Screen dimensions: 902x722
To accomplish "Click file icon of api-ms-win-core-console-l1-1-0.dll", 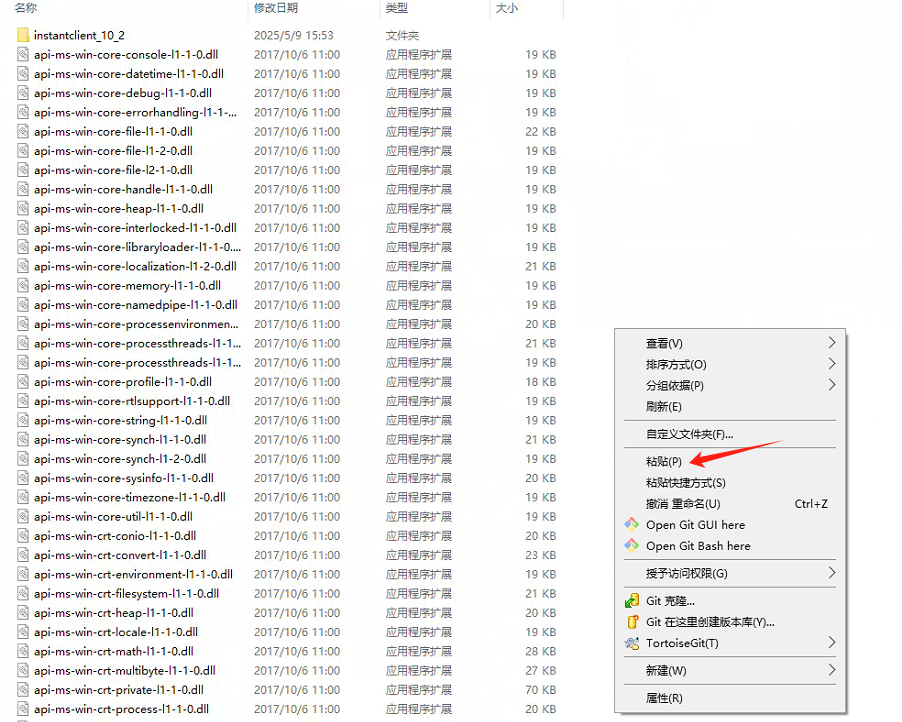I will click(23, 55).
